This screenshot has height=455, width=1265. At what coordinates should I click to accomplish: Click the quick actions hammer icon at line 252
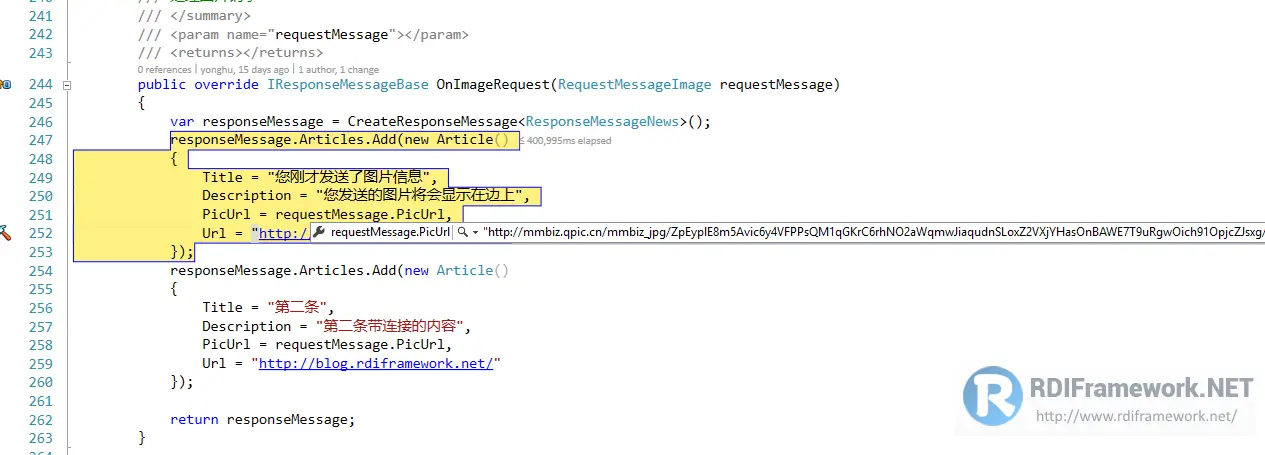(5, 233)
